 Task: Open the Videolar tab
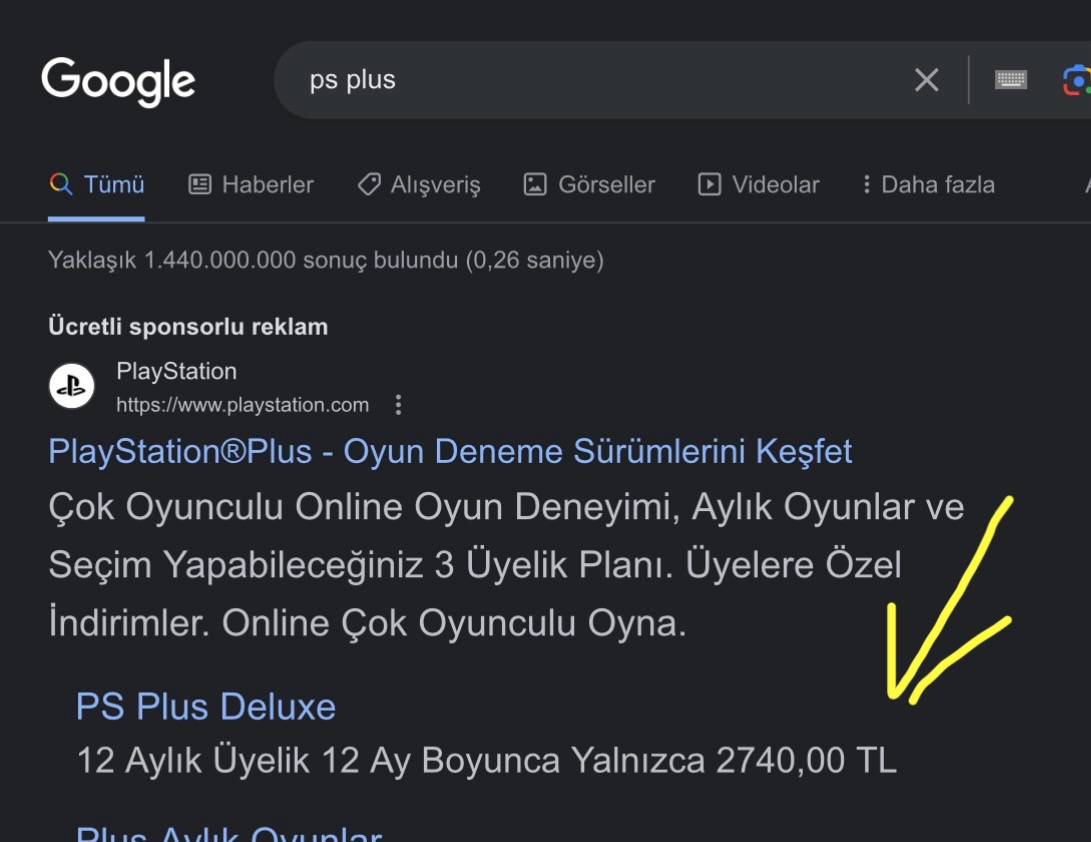758,184
